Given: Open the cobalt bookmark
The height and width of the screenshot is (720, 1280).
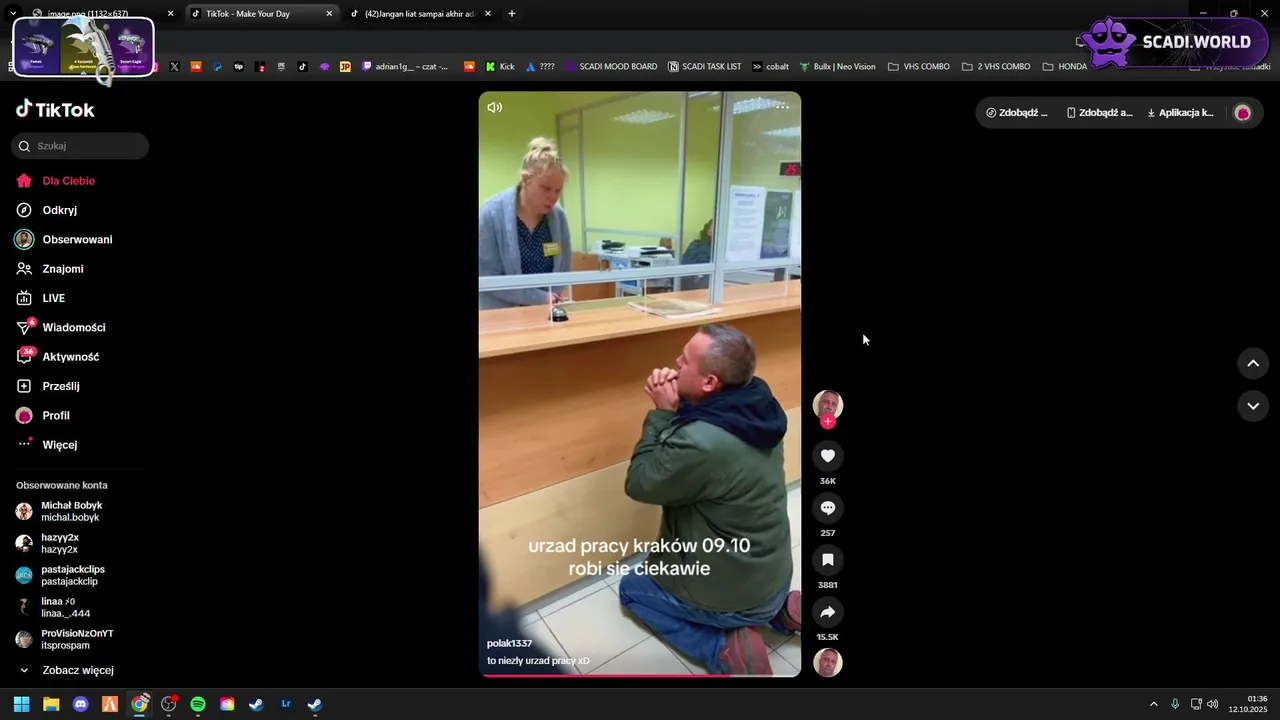Looking at the screenshot, I should click(771, 67).
